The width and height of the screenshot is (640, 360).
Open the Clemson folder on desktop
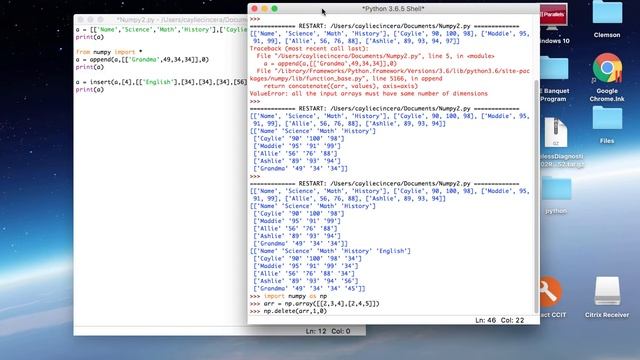(x=607, y=12)
